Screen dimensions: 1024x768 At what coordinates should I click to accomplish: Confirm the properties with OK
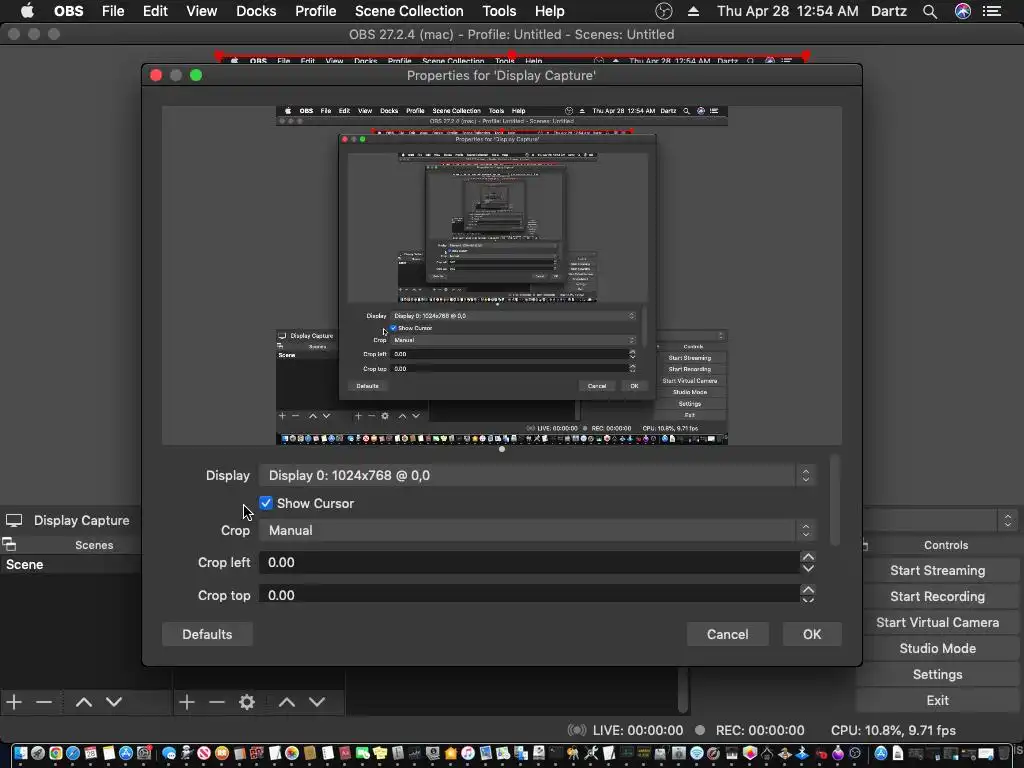(x=812, y=634)
